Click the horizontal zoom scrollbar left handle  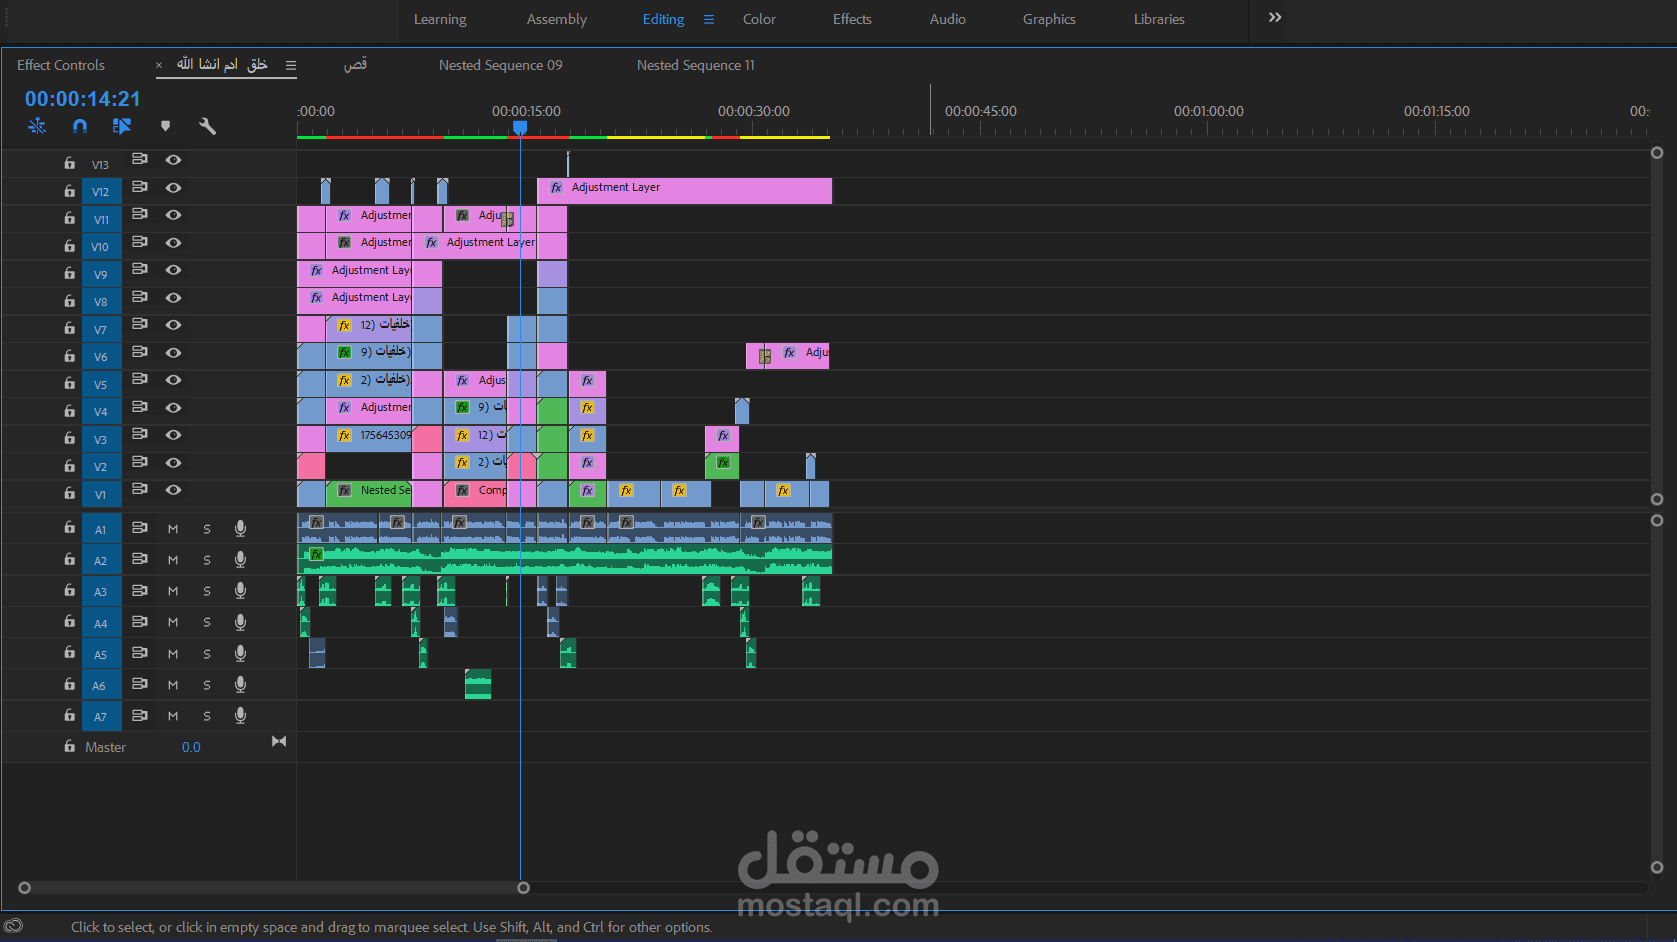coord(25,888)
